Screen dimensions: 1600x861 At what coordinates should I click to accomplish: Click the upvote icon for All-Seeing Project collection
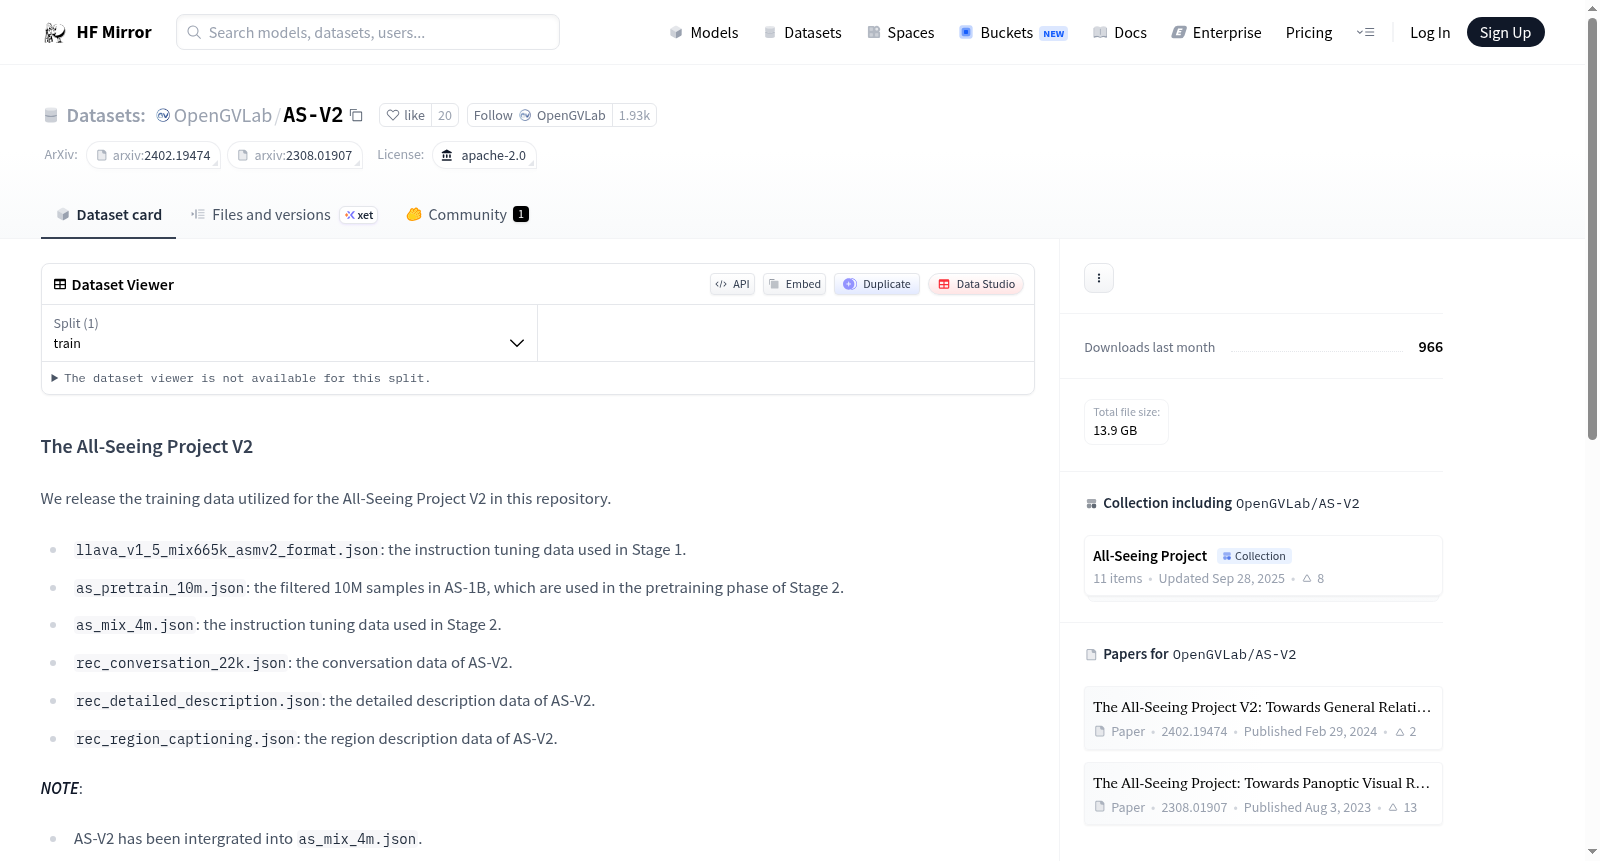tap(1307, 579)
